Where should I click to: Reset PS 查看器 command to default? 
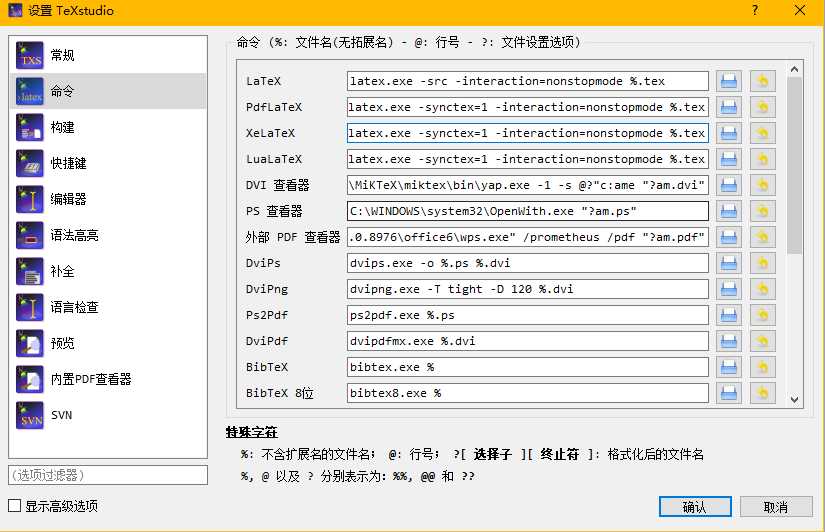coord(762,211)
